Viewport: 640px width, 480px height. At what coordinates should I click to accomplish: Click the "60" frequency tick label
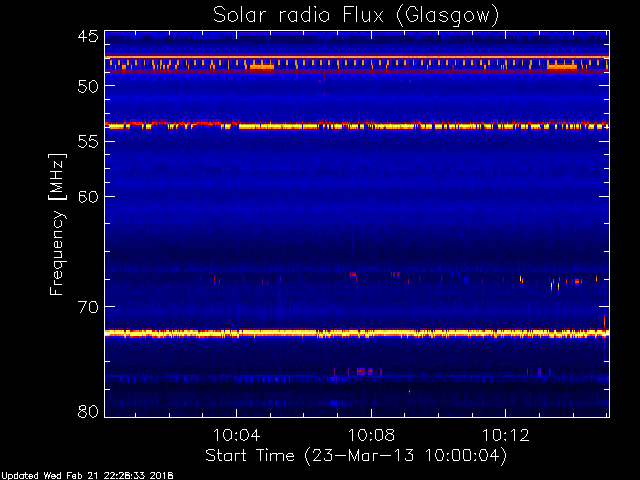click(x=88, y=197)
